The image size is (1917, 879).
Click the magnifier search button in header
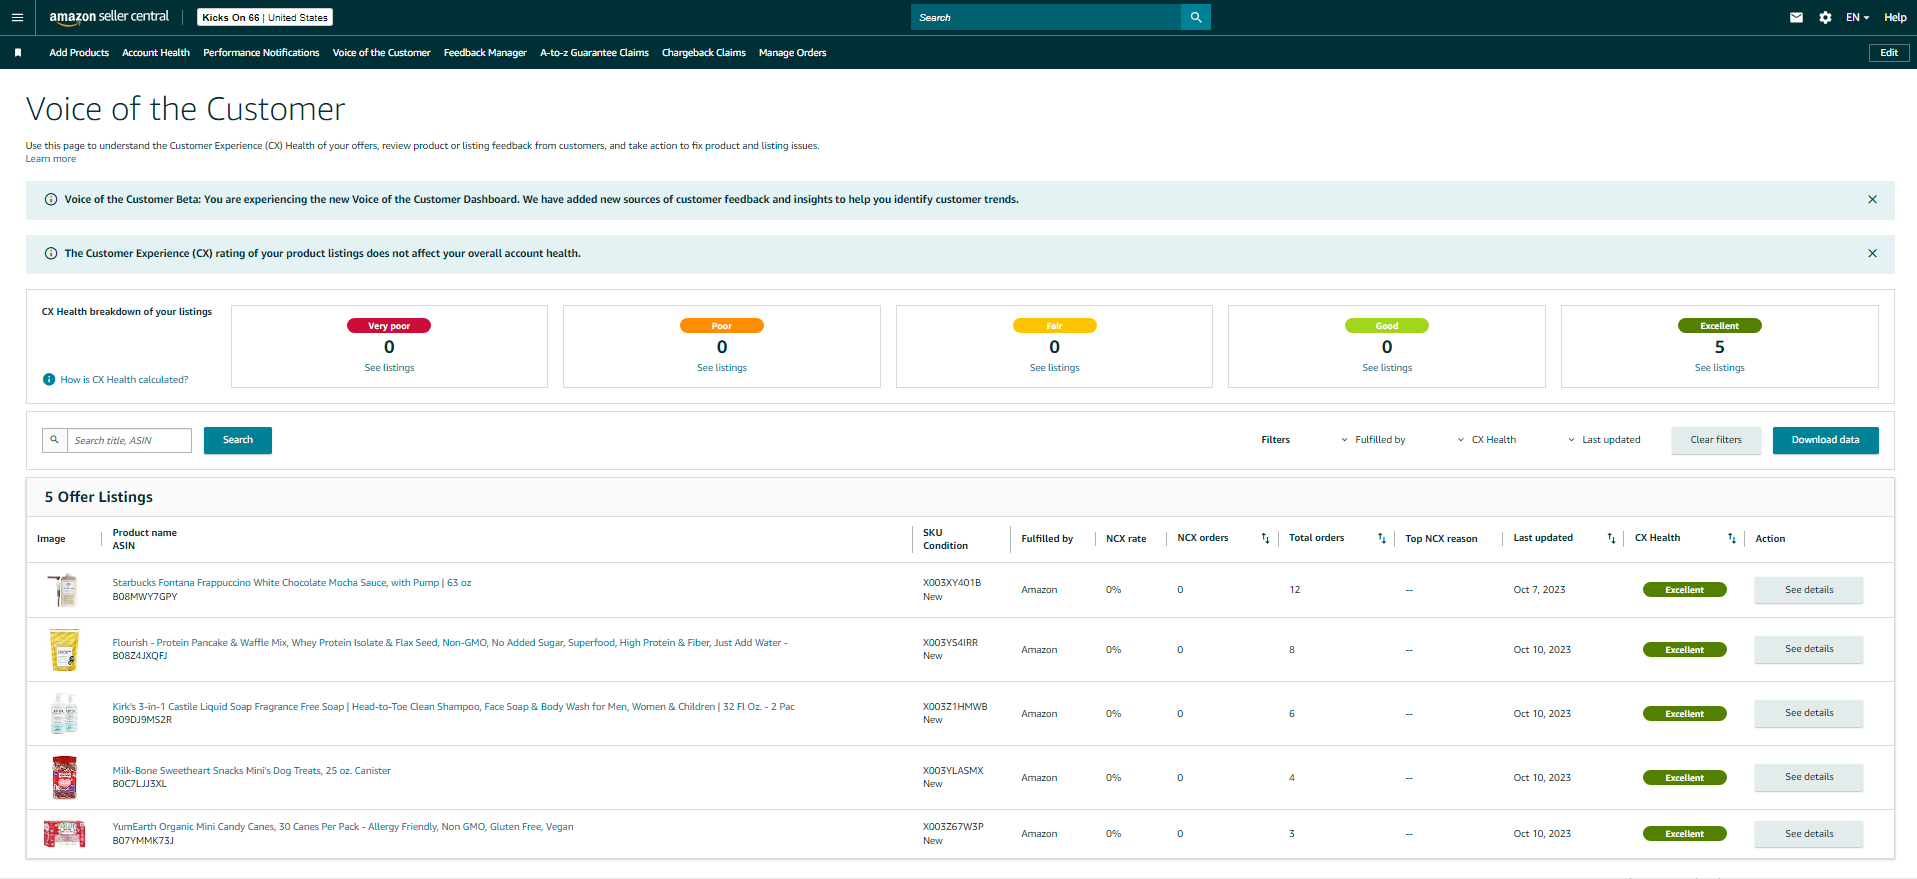(1196, 17)
